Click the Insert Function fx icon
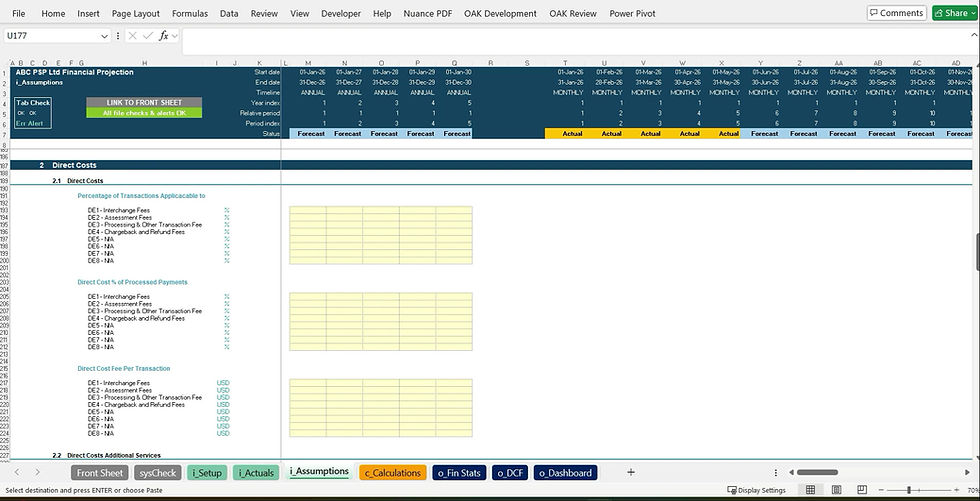980x501 pixels. (x=164, y=36)
